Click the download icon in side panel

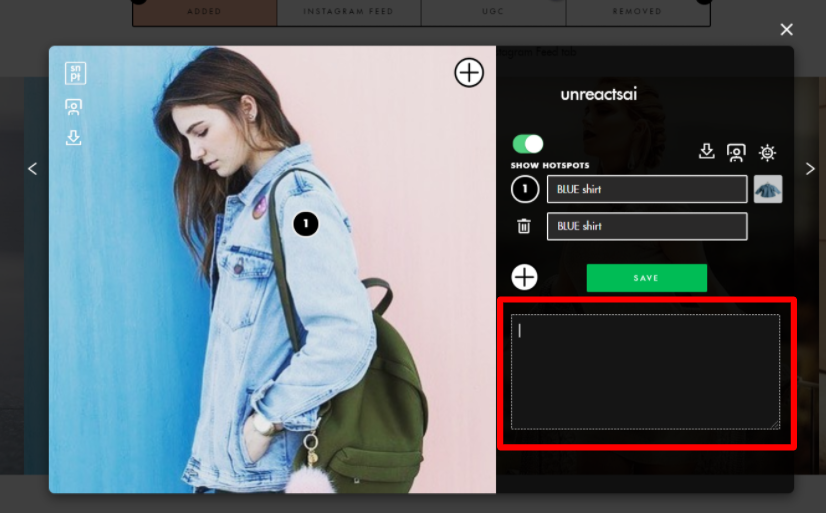(706, 152)
